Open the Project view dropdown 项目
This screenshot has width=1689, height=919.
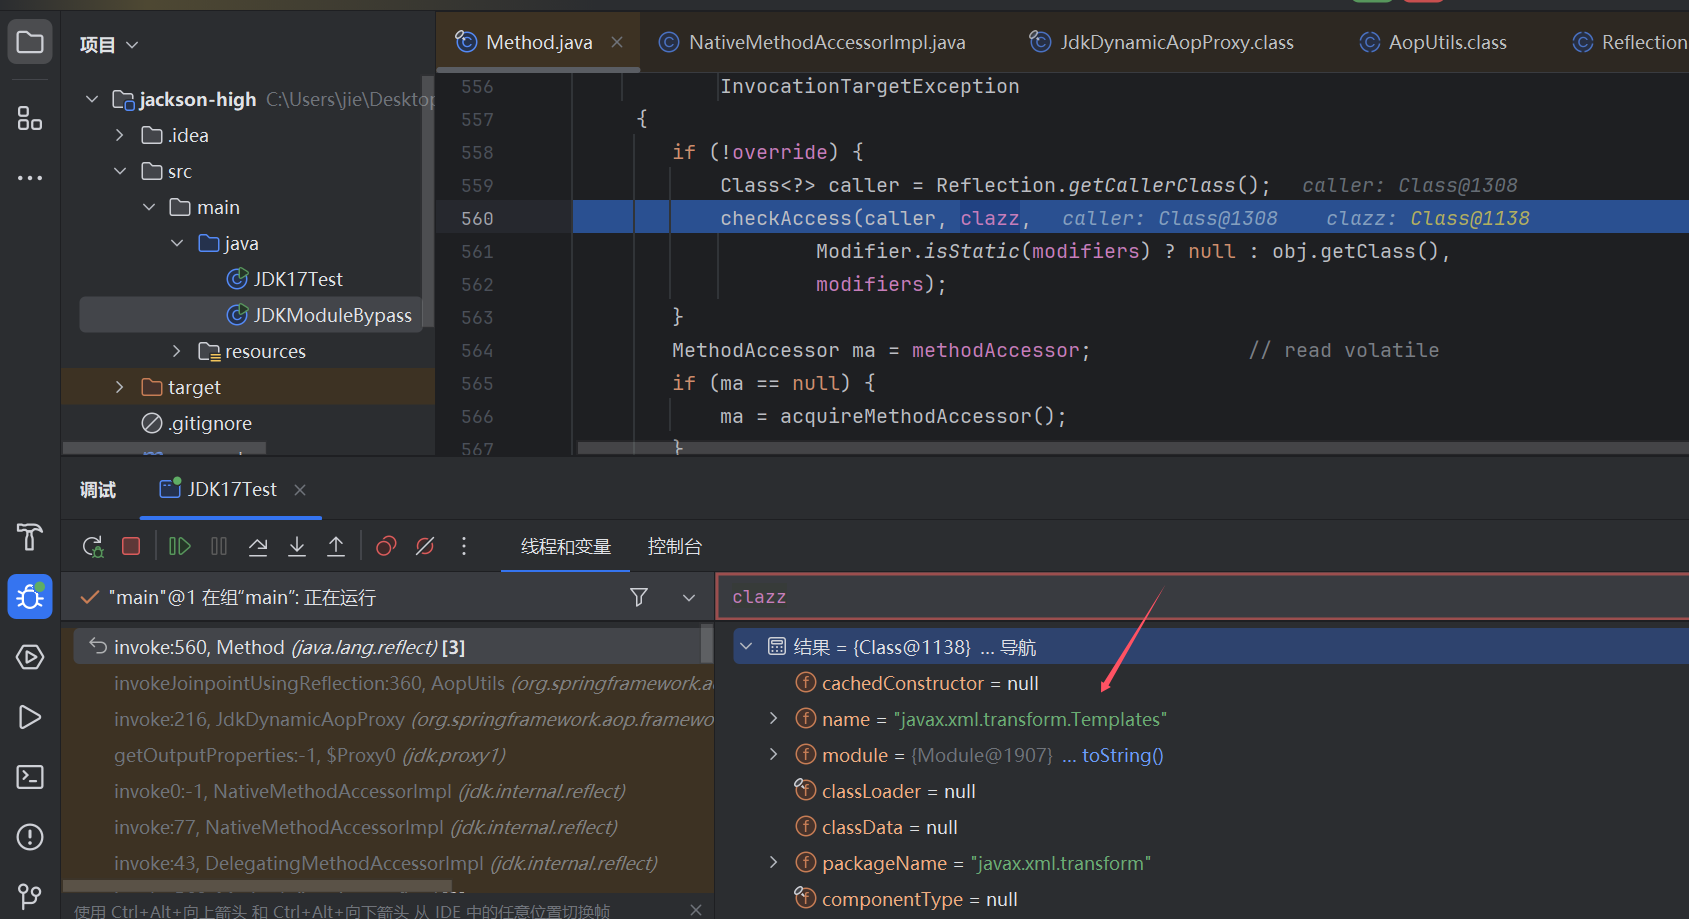pyautogui.click(x=109, y=45)
